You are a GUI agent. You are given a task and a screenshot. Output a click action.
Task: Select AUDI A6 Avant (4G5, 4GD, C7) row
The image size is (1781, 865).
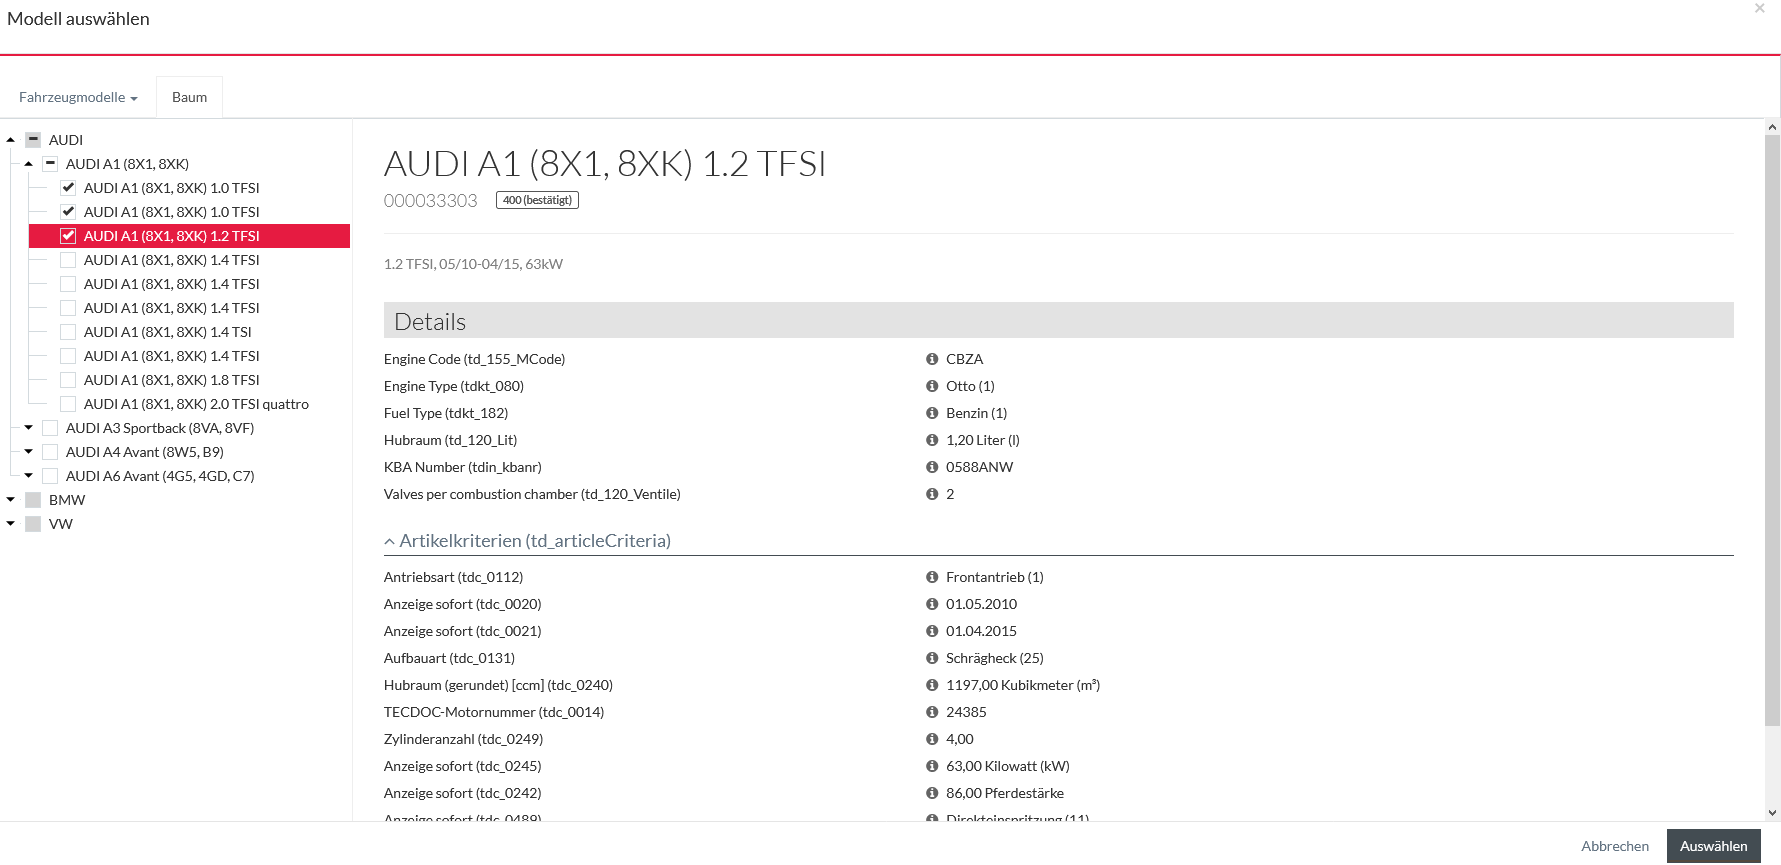160,476
